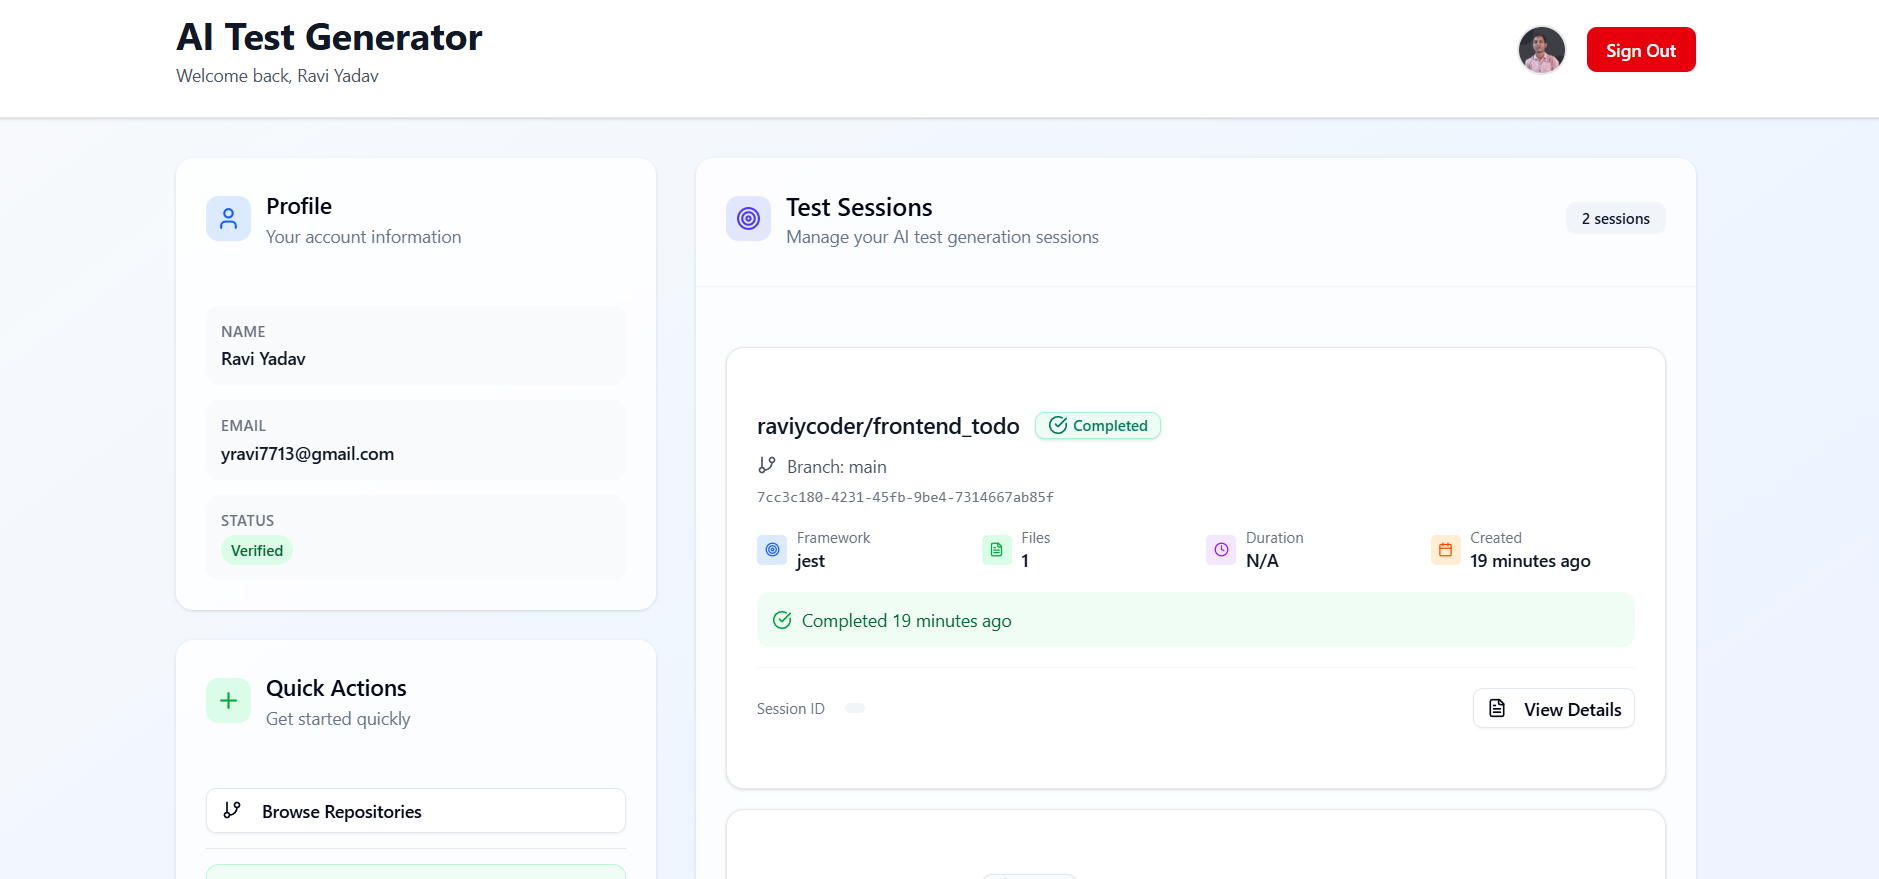1879x879 pixels.
Task: Click the branch icon next to Branch: main
Action: coord(767,465)
